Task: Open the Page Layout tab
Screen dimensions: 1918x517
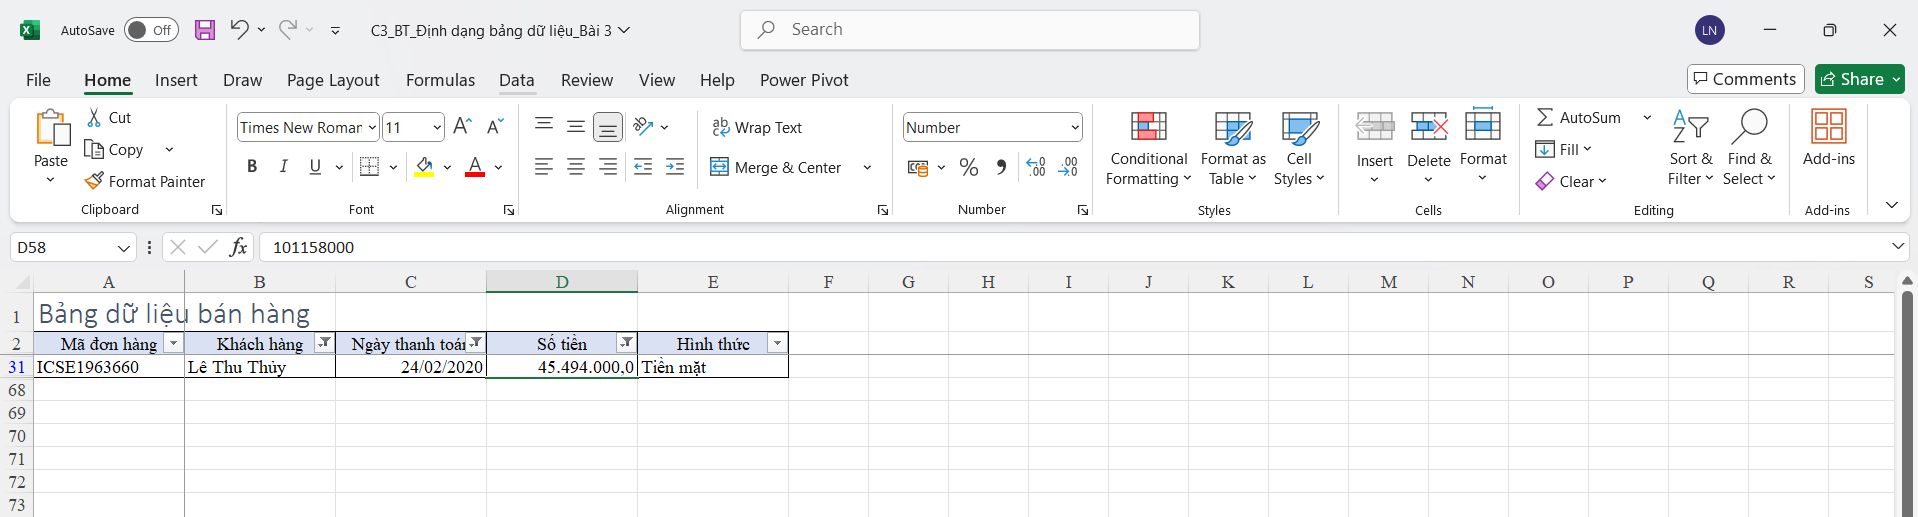Action: click(x=333, y=80)
